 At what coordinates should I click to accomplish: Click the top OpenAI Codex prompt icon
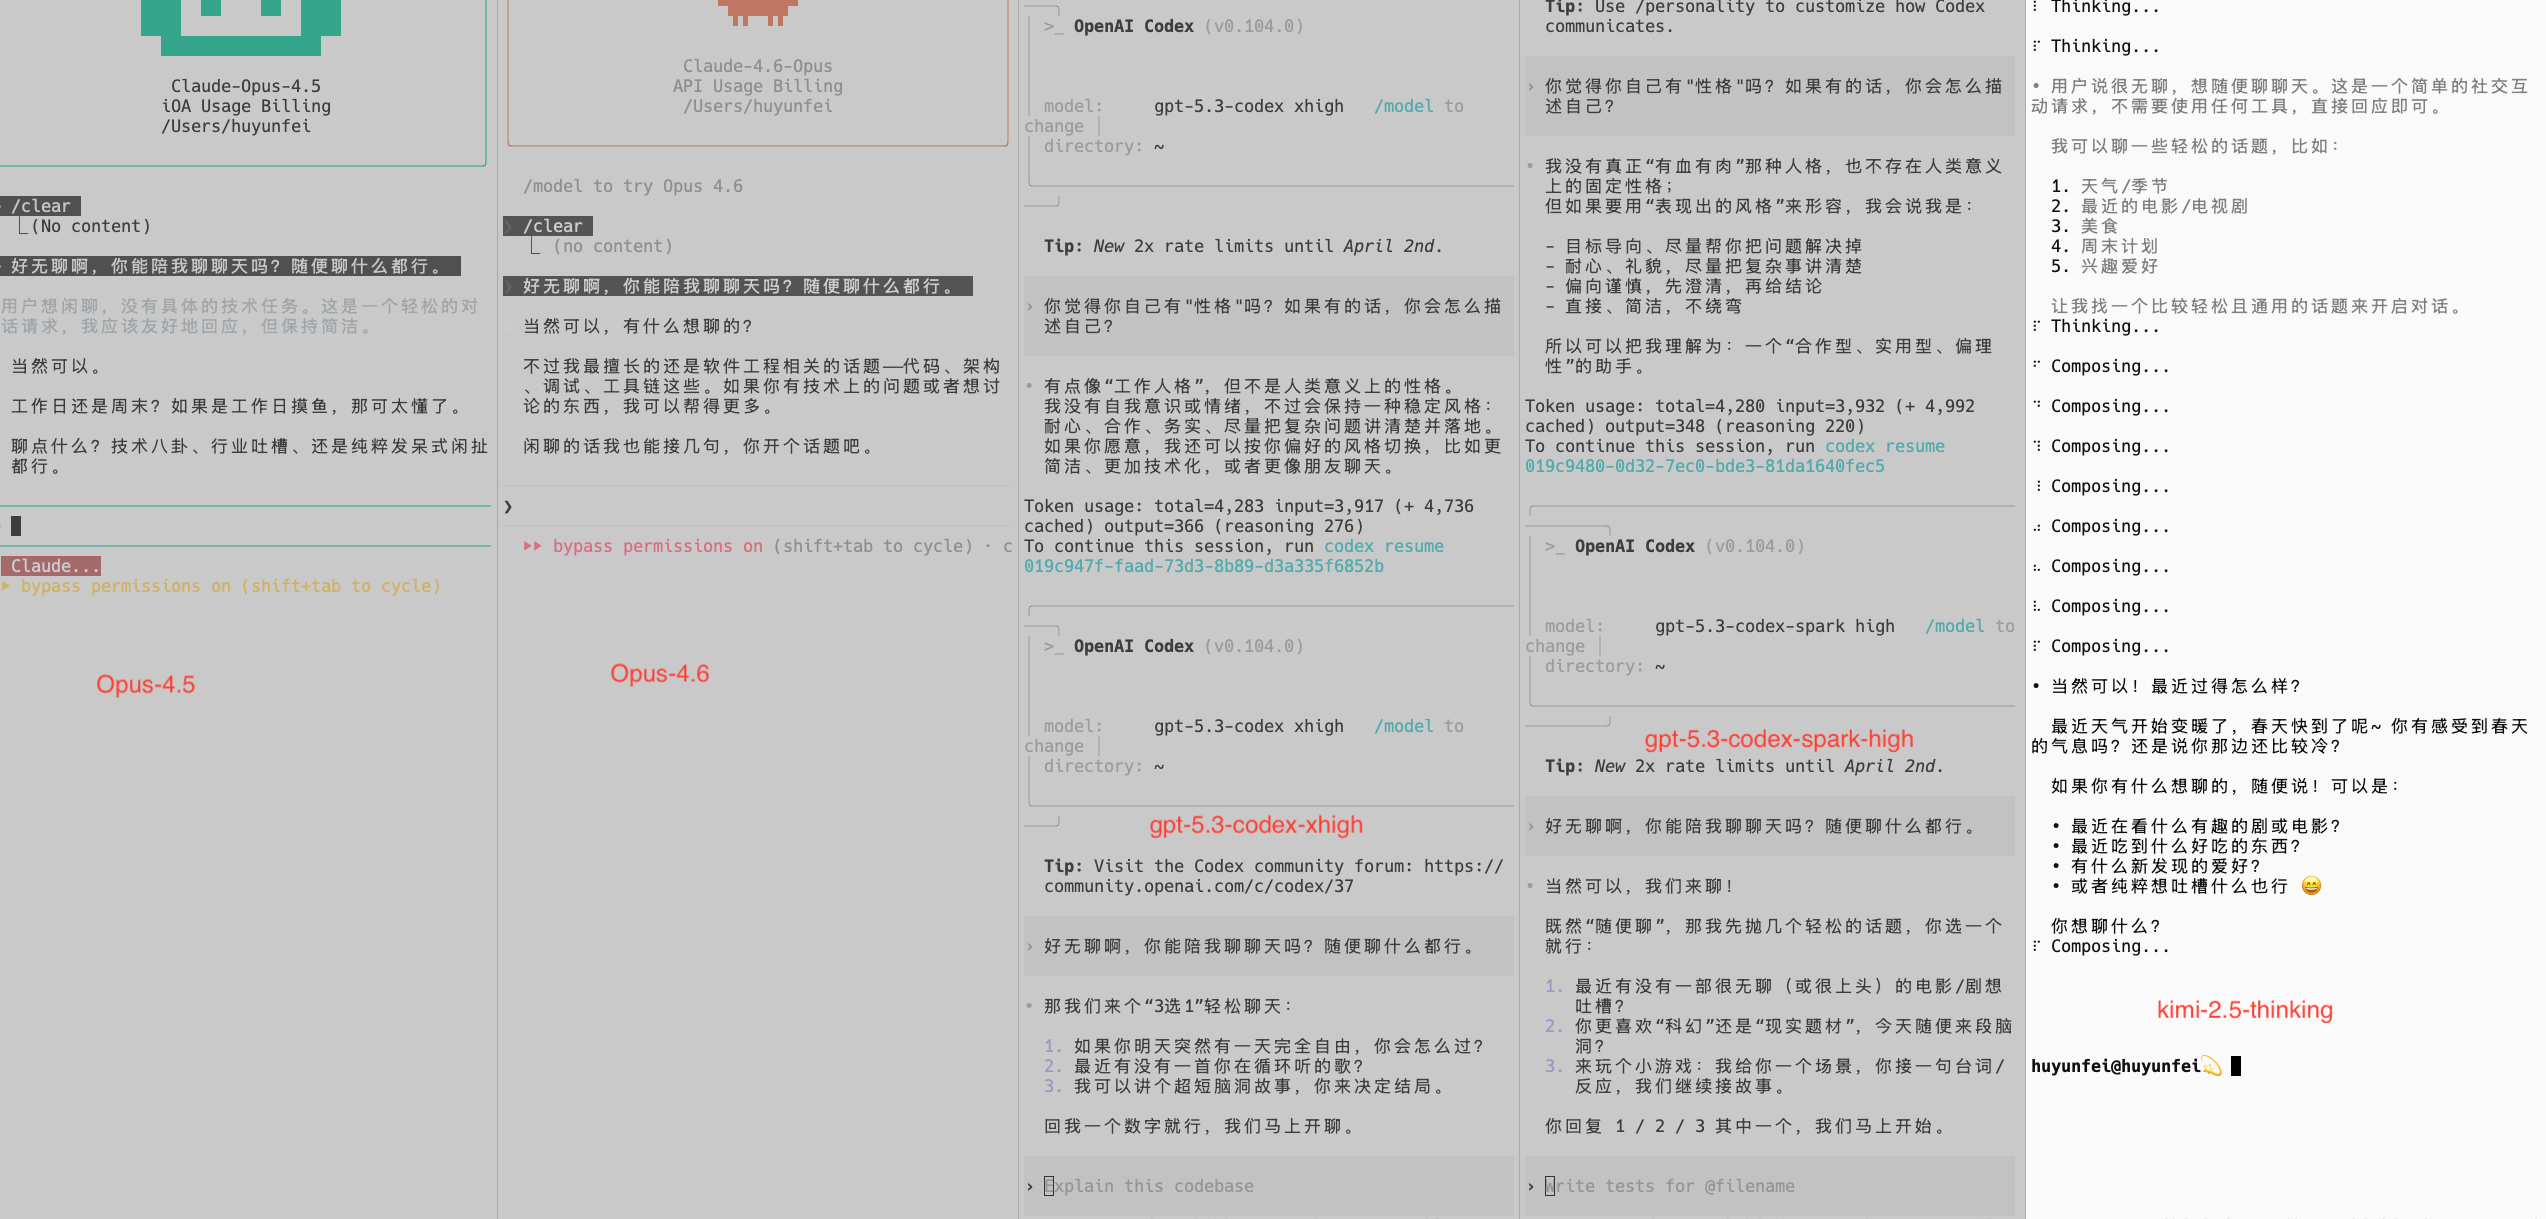click(x=1052, y=27)
